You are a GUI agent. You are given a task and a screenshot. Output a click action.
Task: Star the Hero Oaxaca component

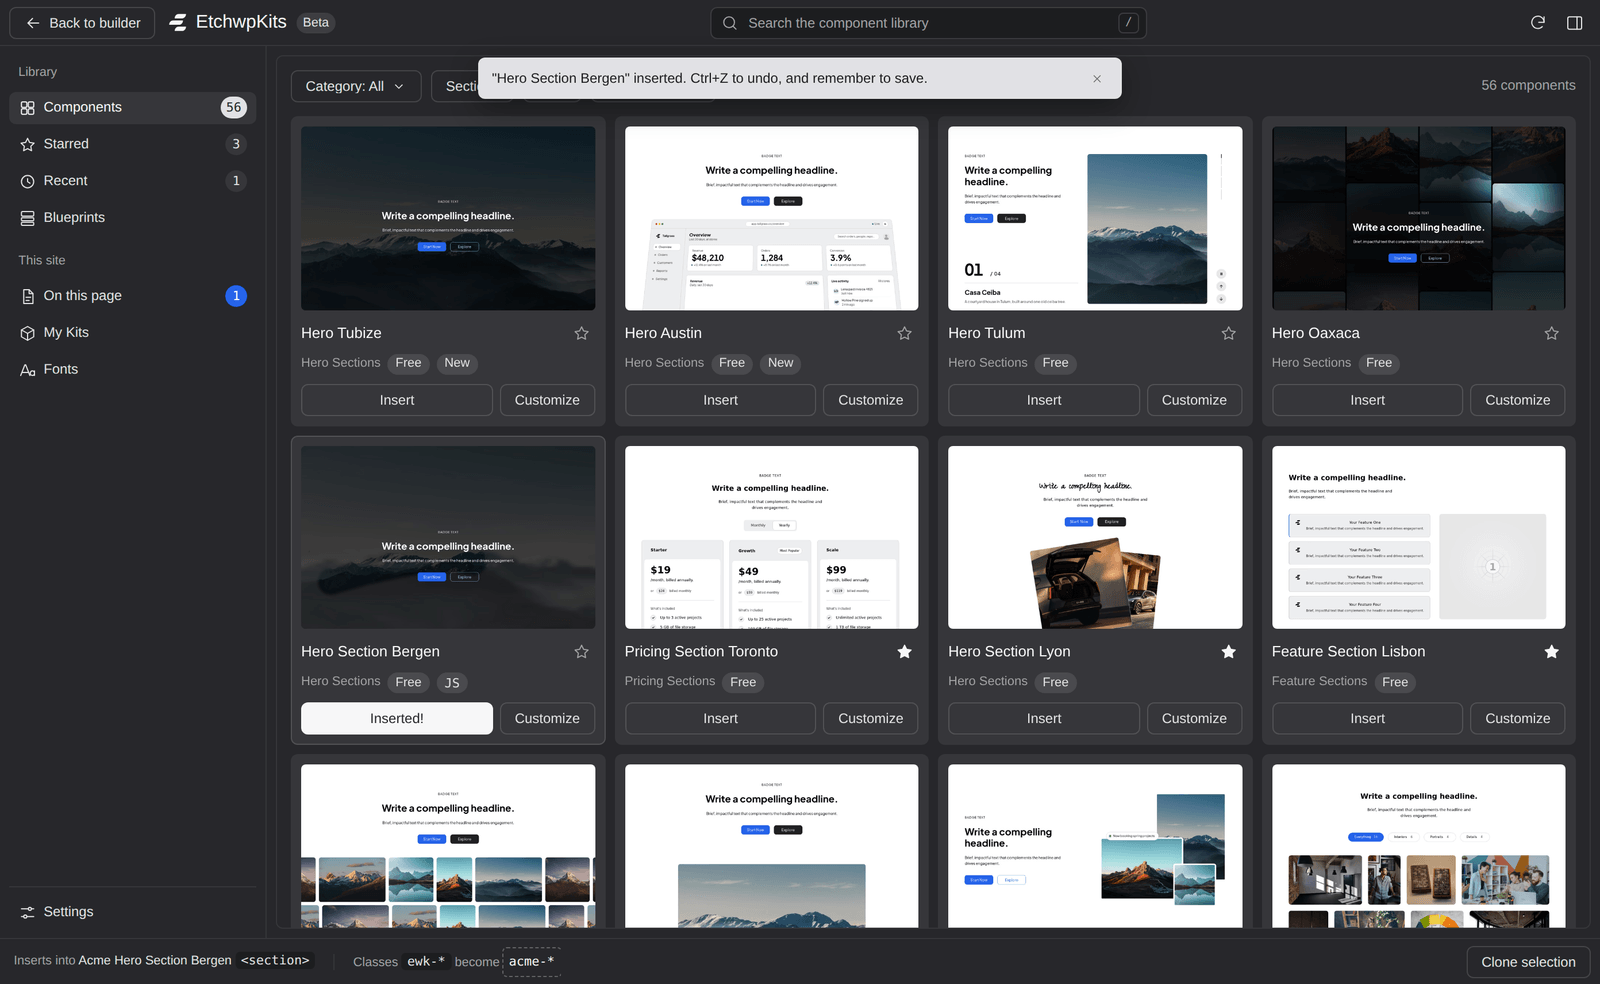pyautogui.click(x=1551, y=334)
